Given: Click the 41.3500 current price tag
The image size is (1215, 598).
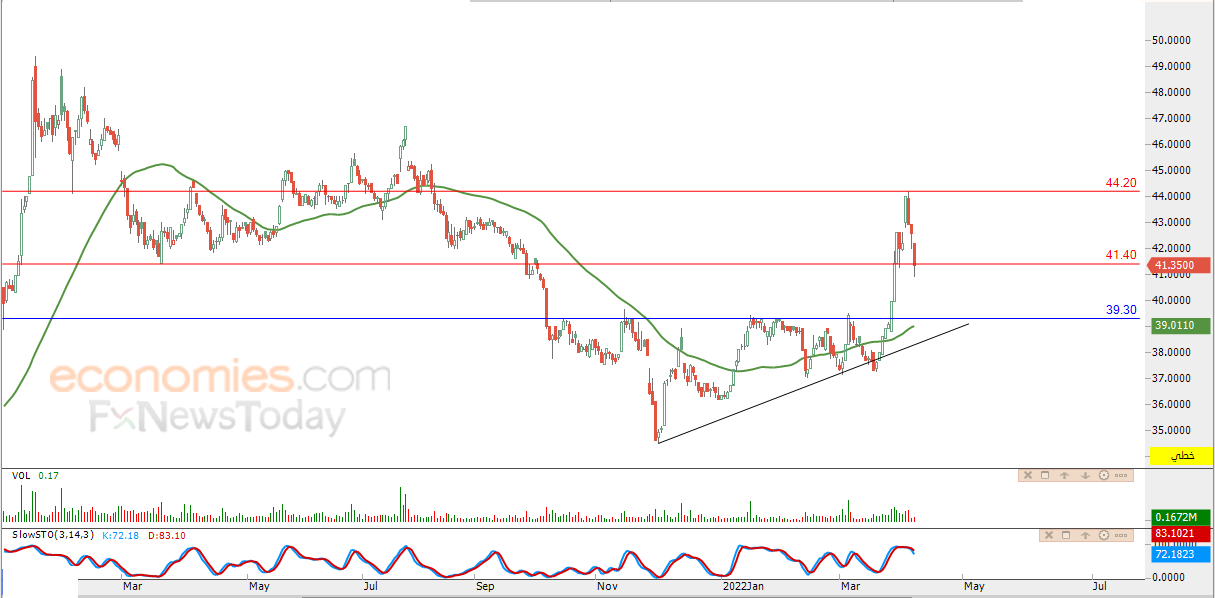Looking at the screenshot, I should click(x=1182, y=266).
